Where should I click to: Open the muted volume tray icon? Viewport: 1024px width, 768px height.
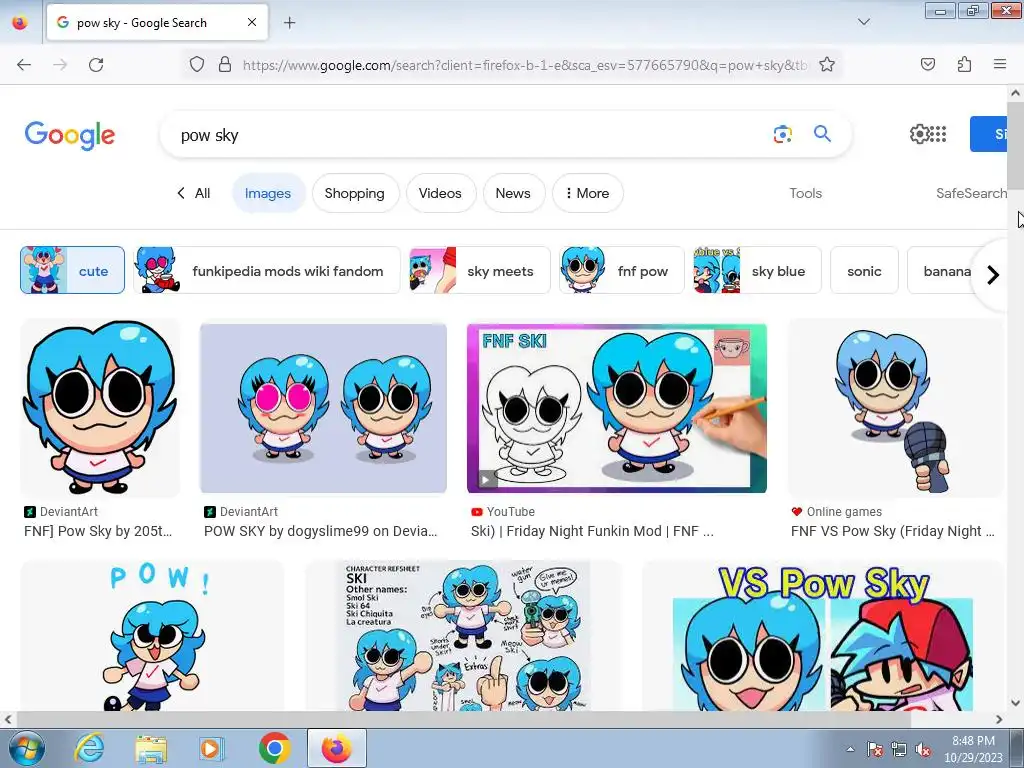point(923,749)
